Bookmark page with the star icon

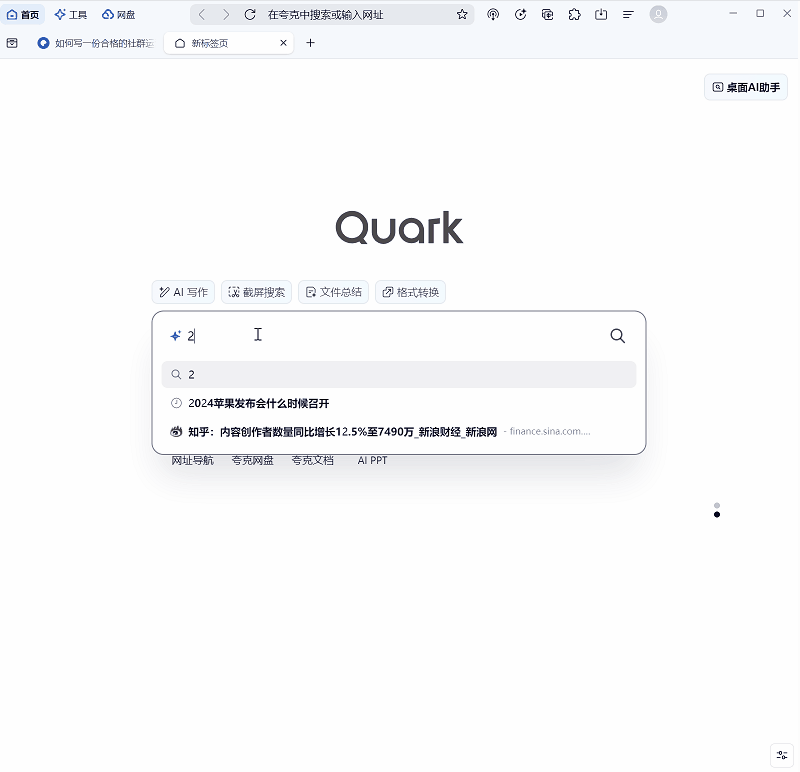pyautogui.click(x=462, y=15)
